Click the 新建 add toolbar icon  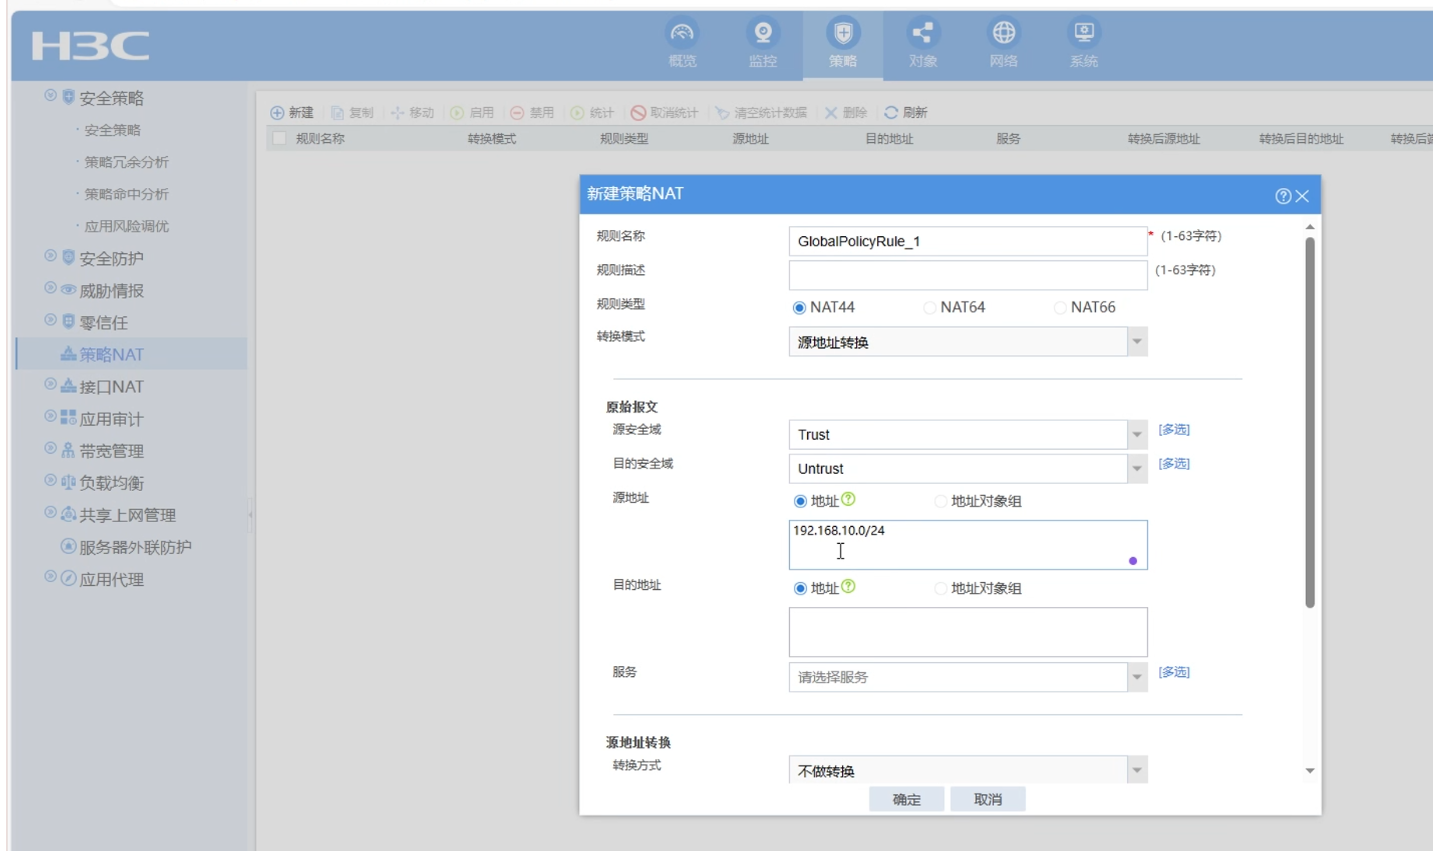[x=277, y=113]
